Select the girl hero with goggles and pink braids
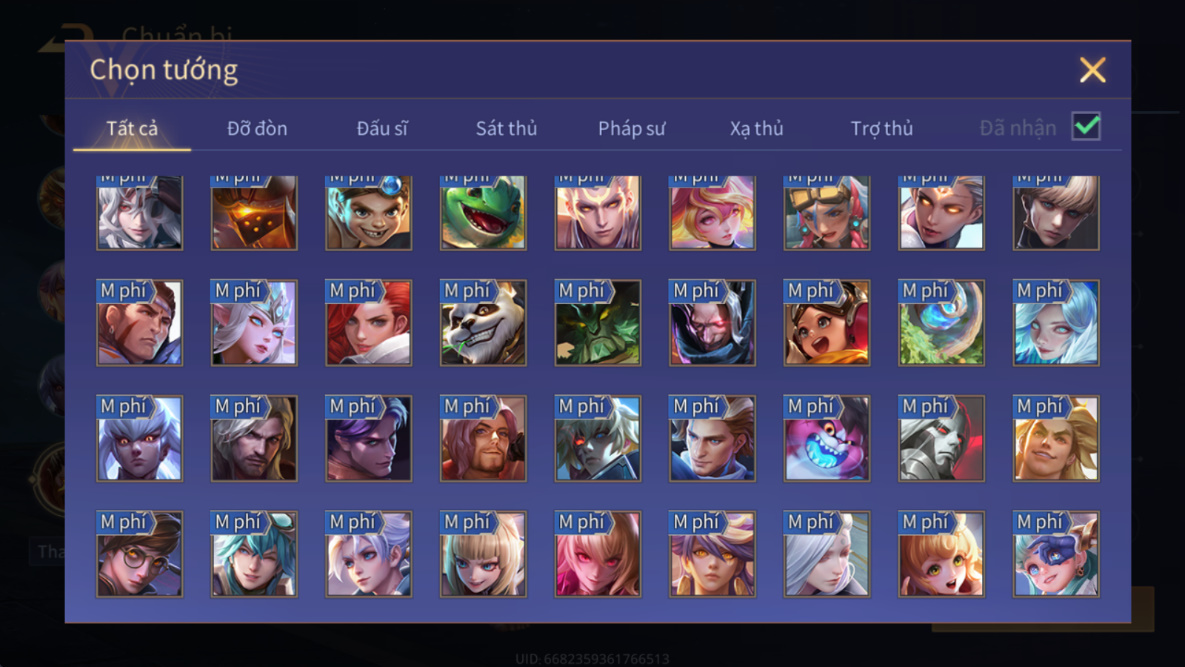 click(x=827, y=212)
